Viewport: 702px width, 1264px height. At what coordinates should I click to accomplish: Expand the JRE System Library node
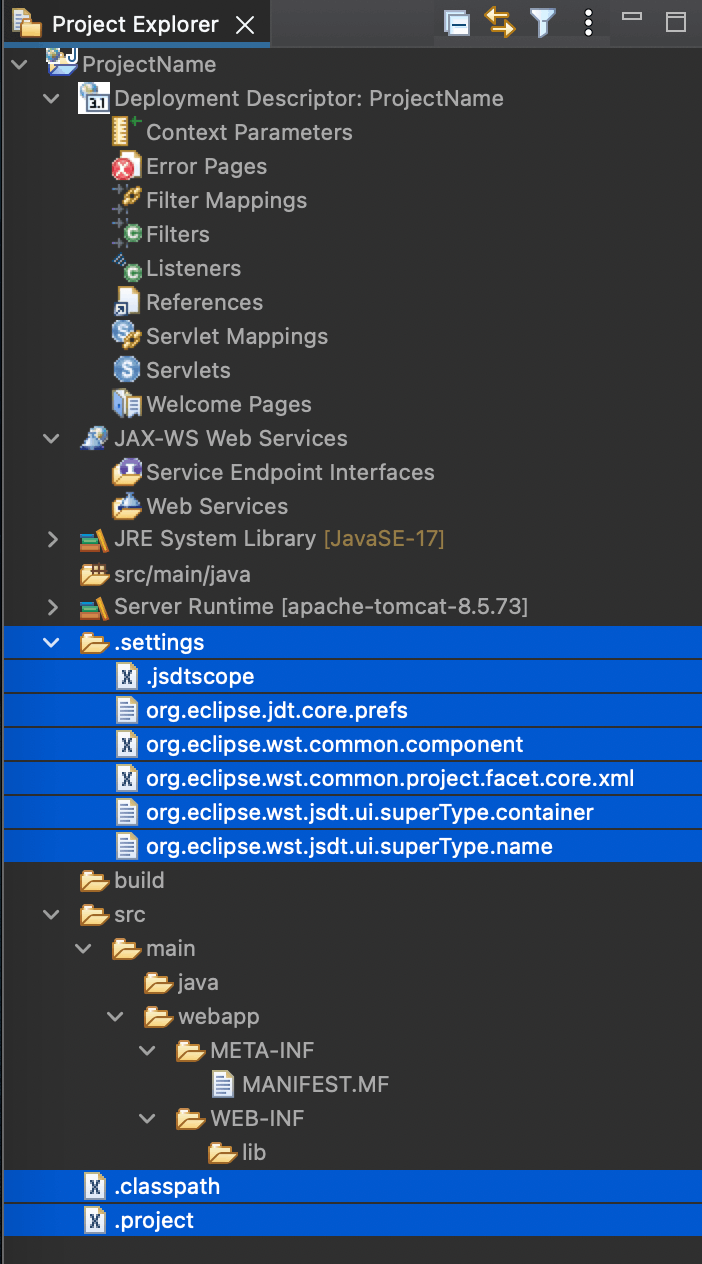53,540
